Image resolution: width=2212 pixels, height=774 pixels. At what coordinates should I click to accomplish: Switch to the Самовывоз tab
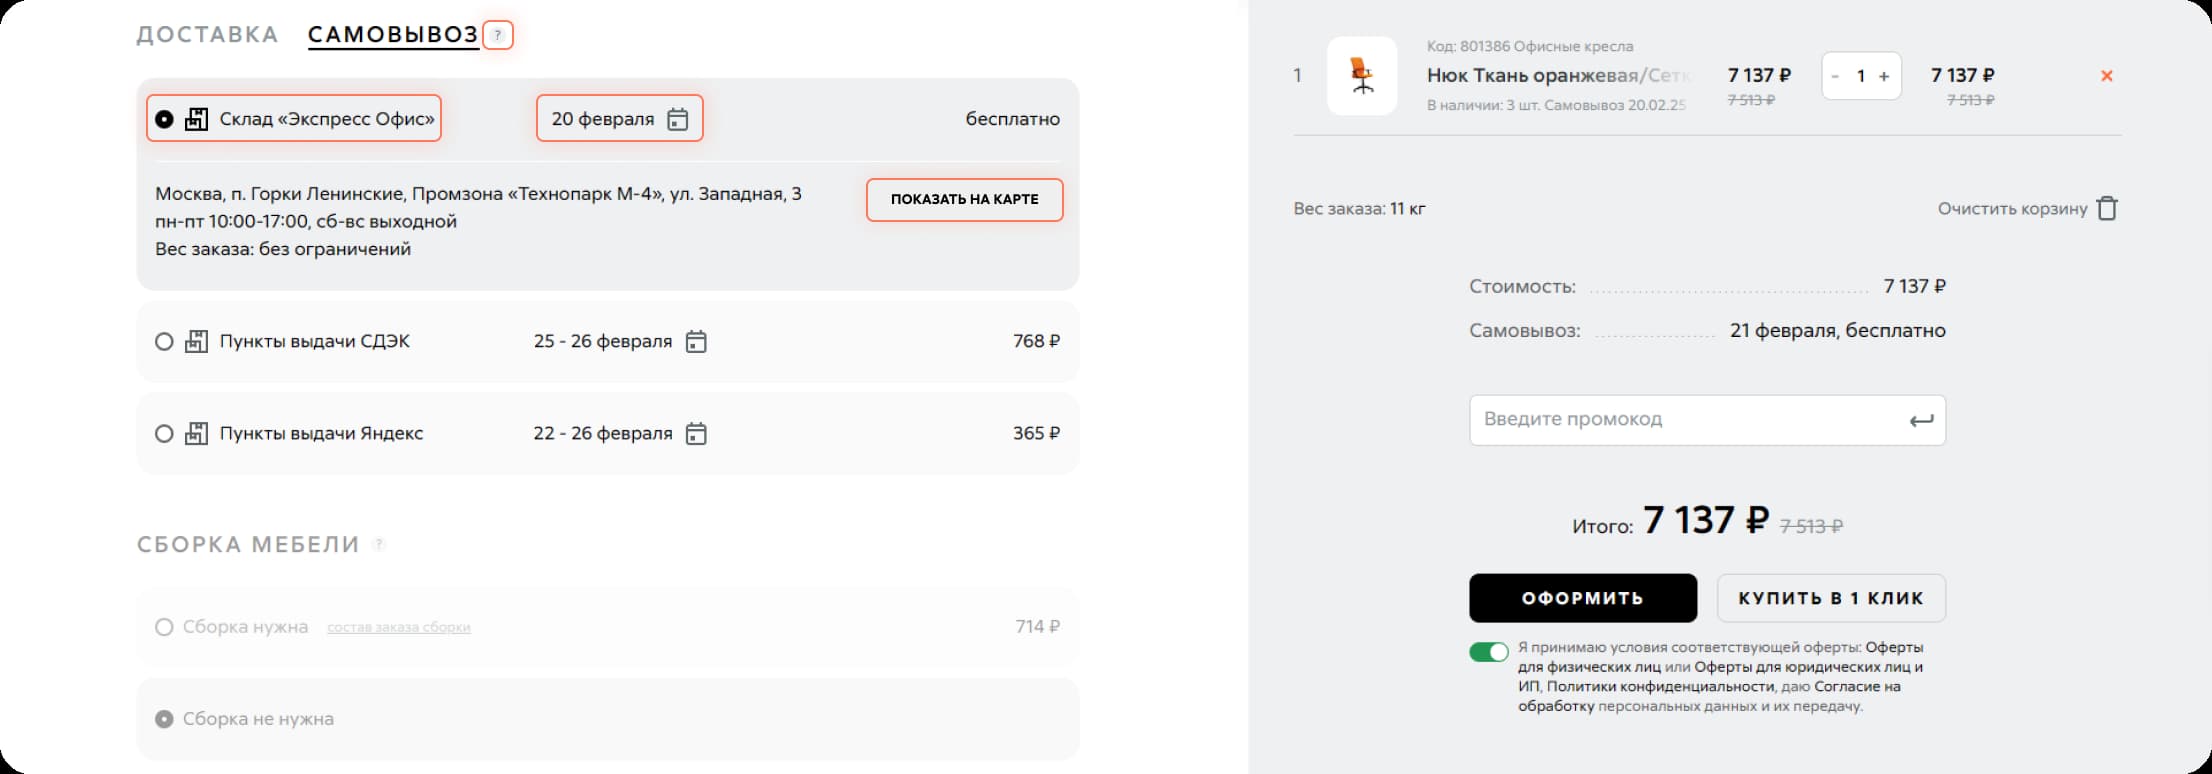pos(393,35)
